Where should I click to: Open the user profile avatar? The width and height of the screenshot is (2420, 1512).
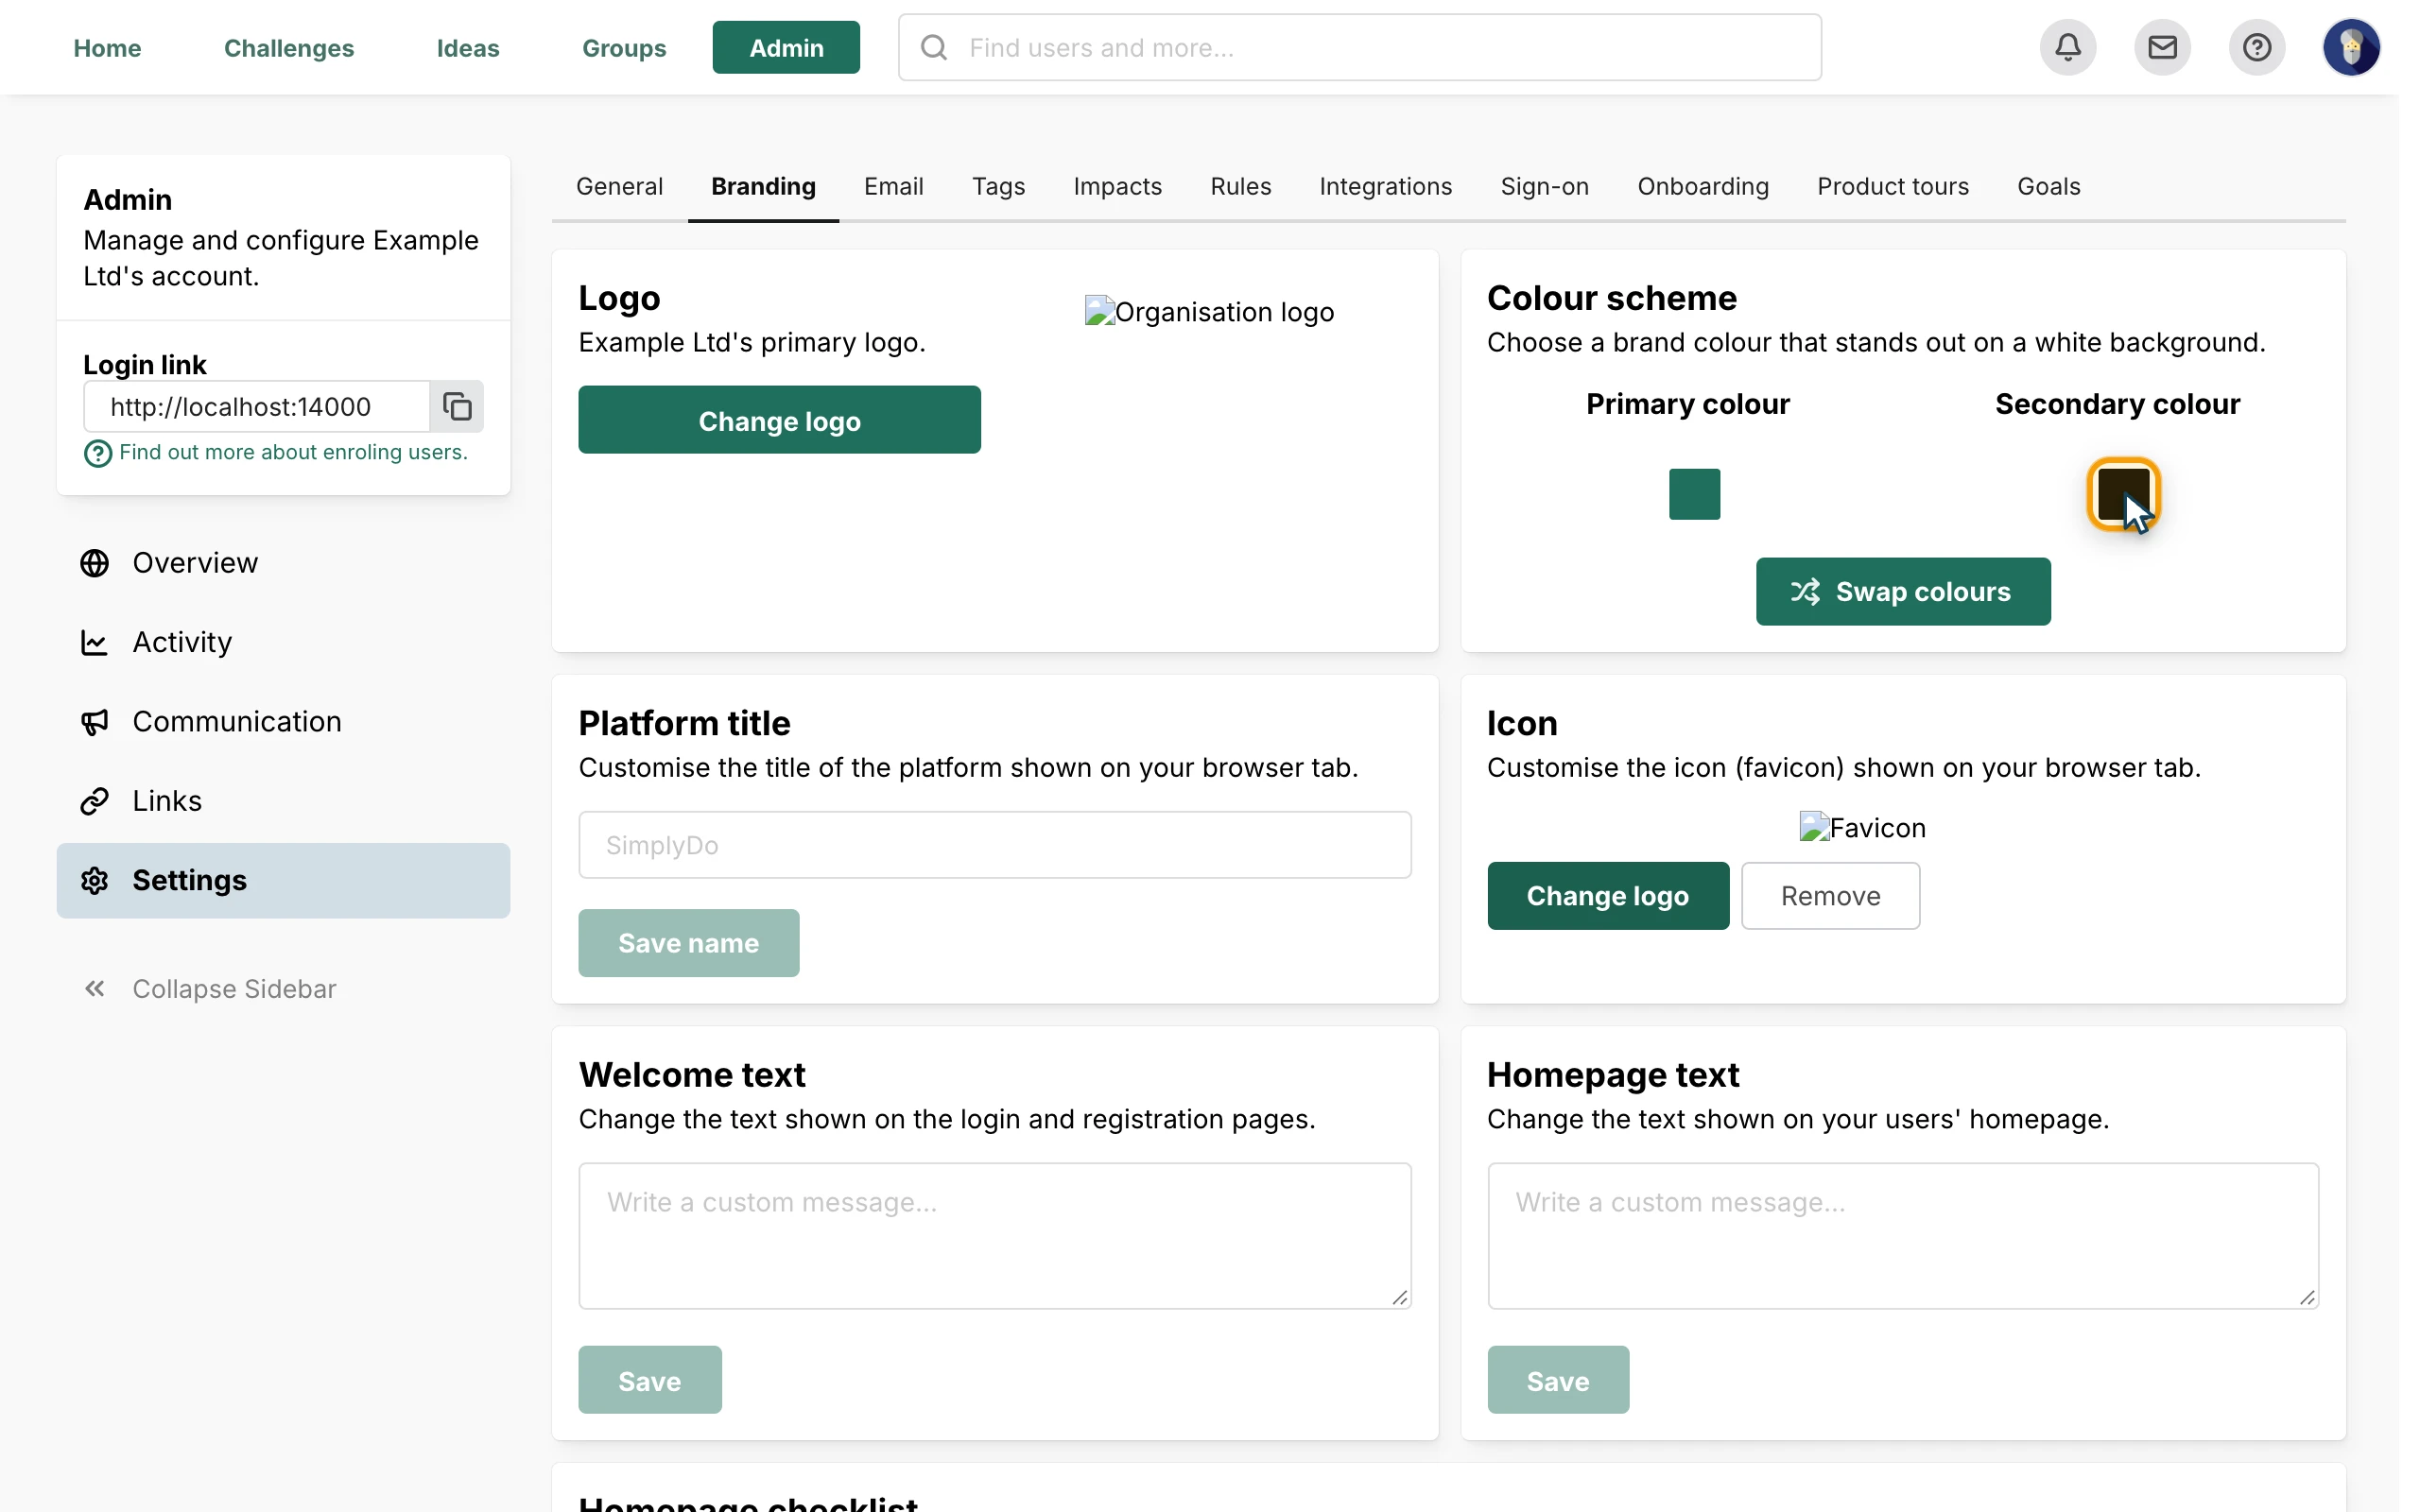coord(2351,47)
